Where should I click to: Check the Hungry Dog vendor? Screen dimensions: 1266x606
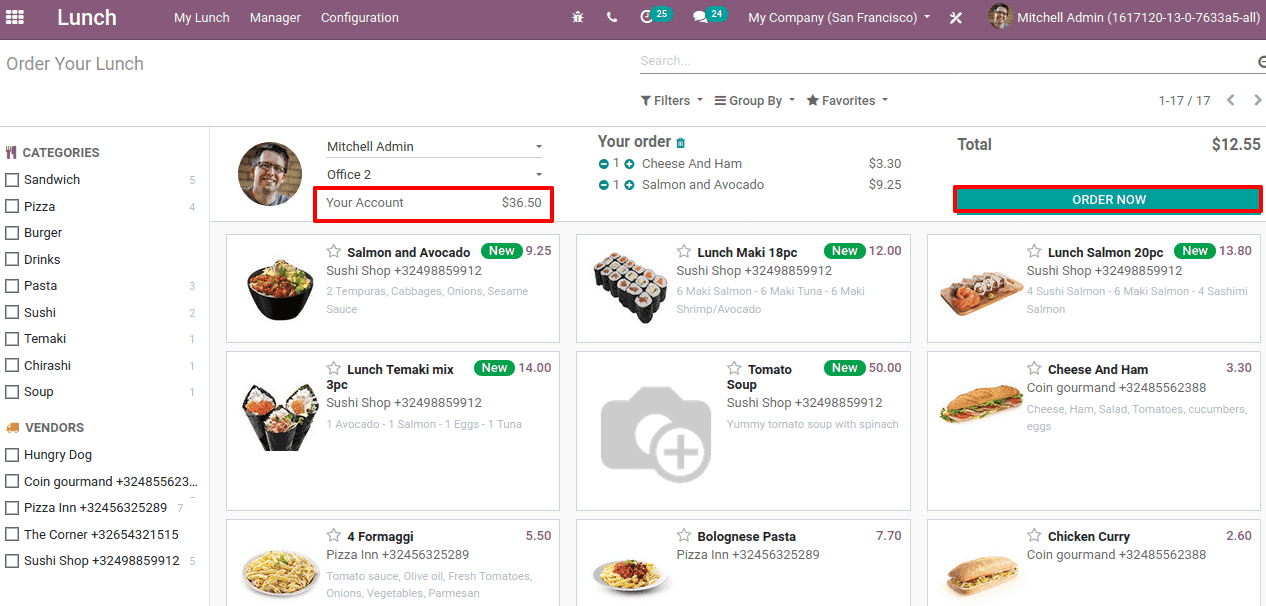(12, 455)
